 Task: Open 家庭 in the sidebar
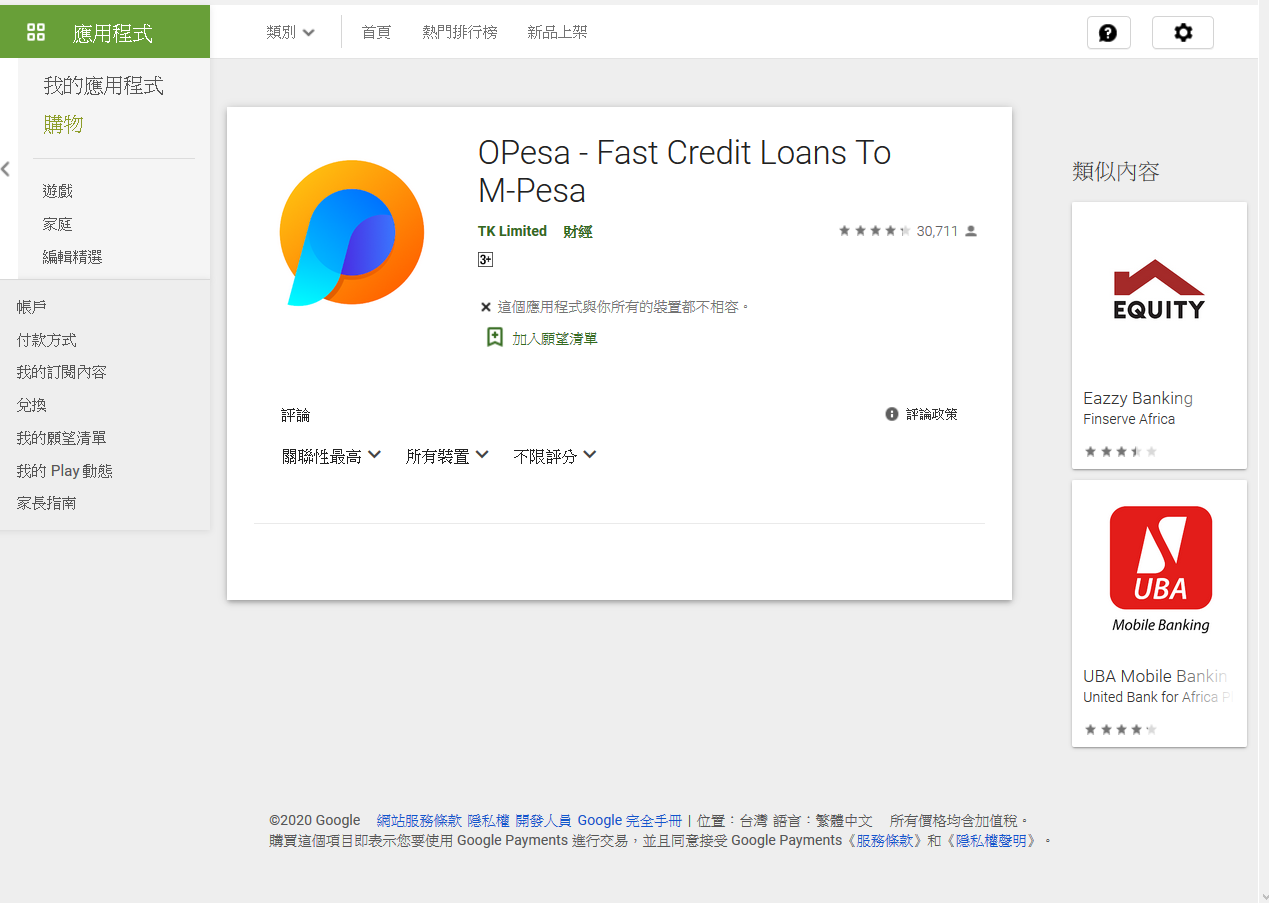click(58, 224)
